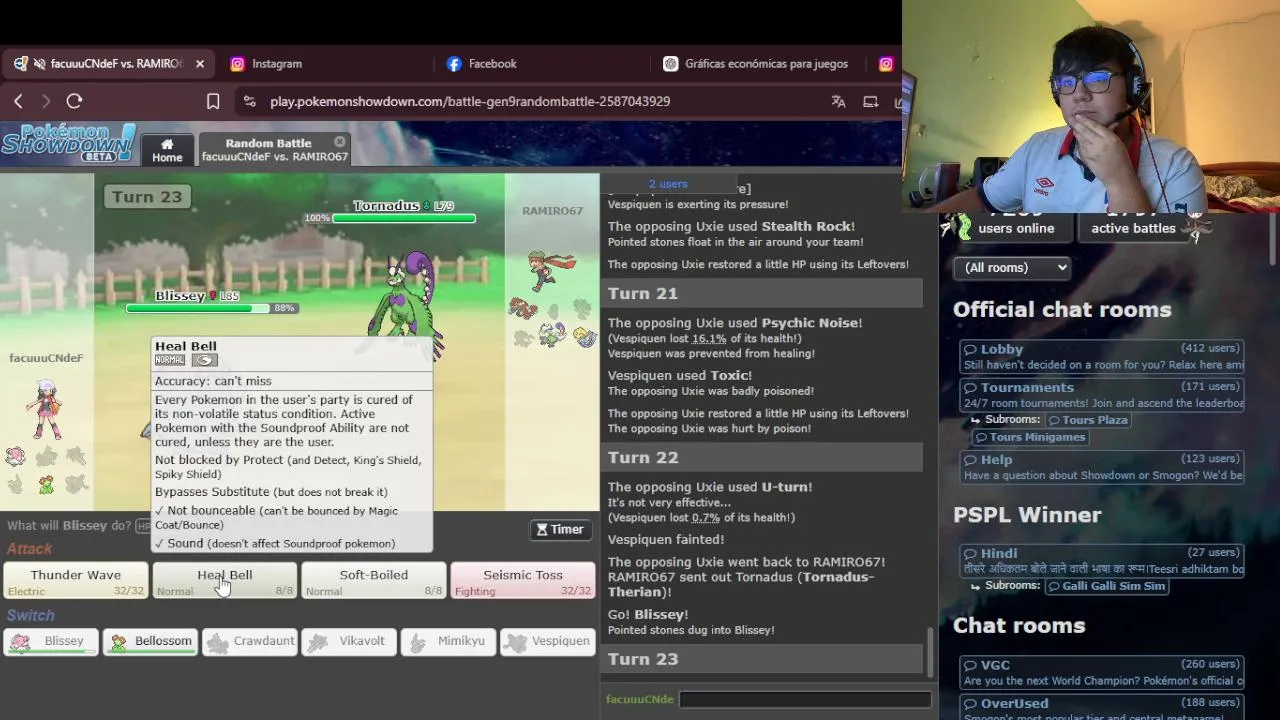This screenshot has height=720, width=1280.
Task: Click the facuuuCNdeF trainer sprite
Action: coord(46,409)
